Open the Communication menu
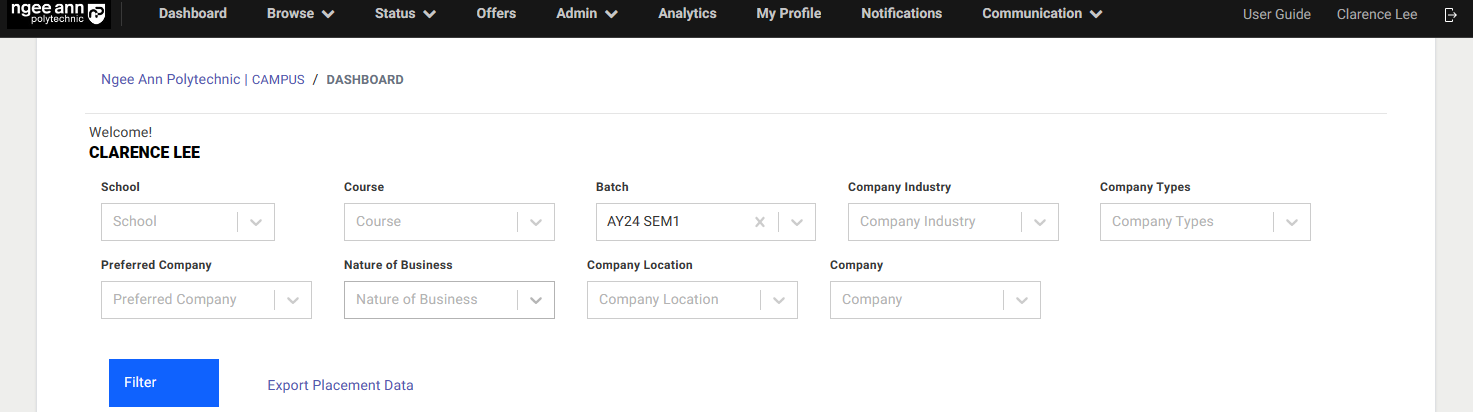Screen dimensions: 1473x412 (1042, 14)
